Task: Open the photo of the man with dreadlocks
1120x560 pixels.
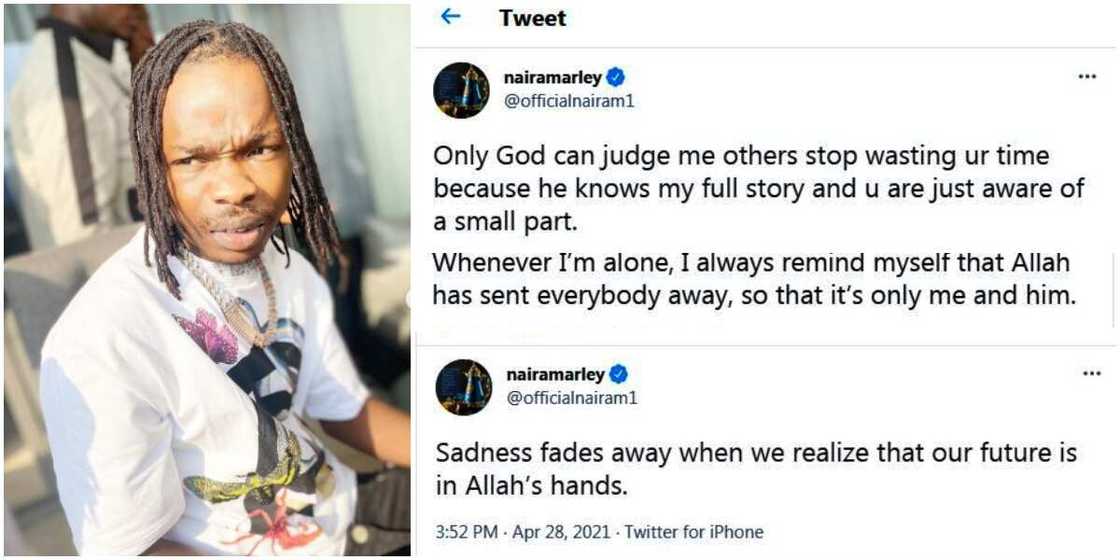Action: (207, 280)
